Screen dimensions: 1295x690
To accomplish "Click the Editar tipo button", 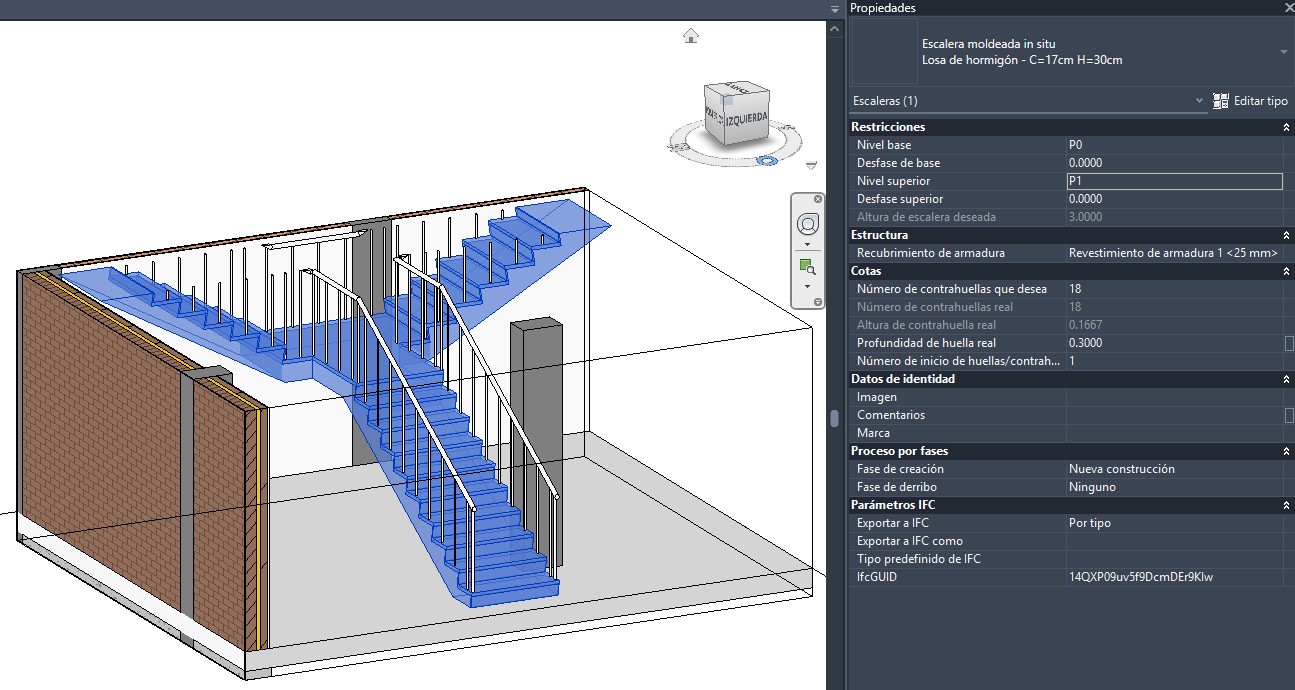I will [1250, 101].
